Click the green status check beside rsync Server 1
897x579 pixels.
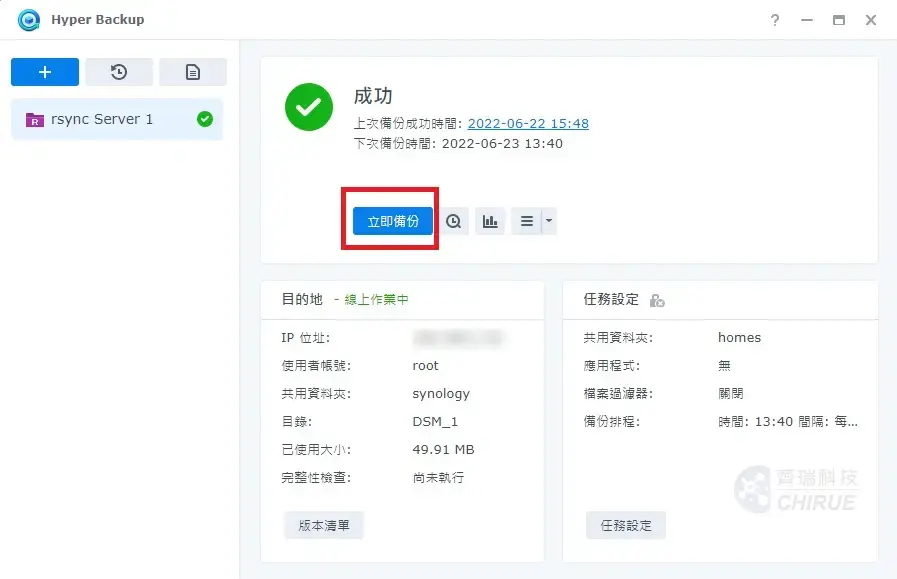click(x=205, y=119)
